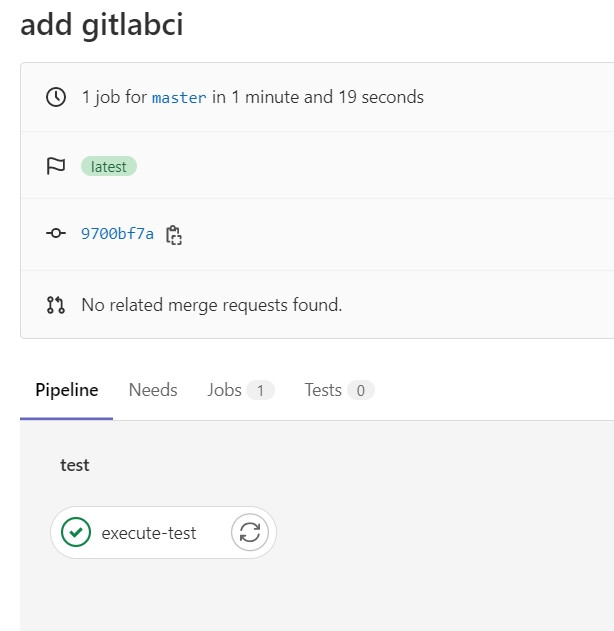614x631 pixels.
Task: Open commit 9700bf7a
Action: (x=117, y=233)
